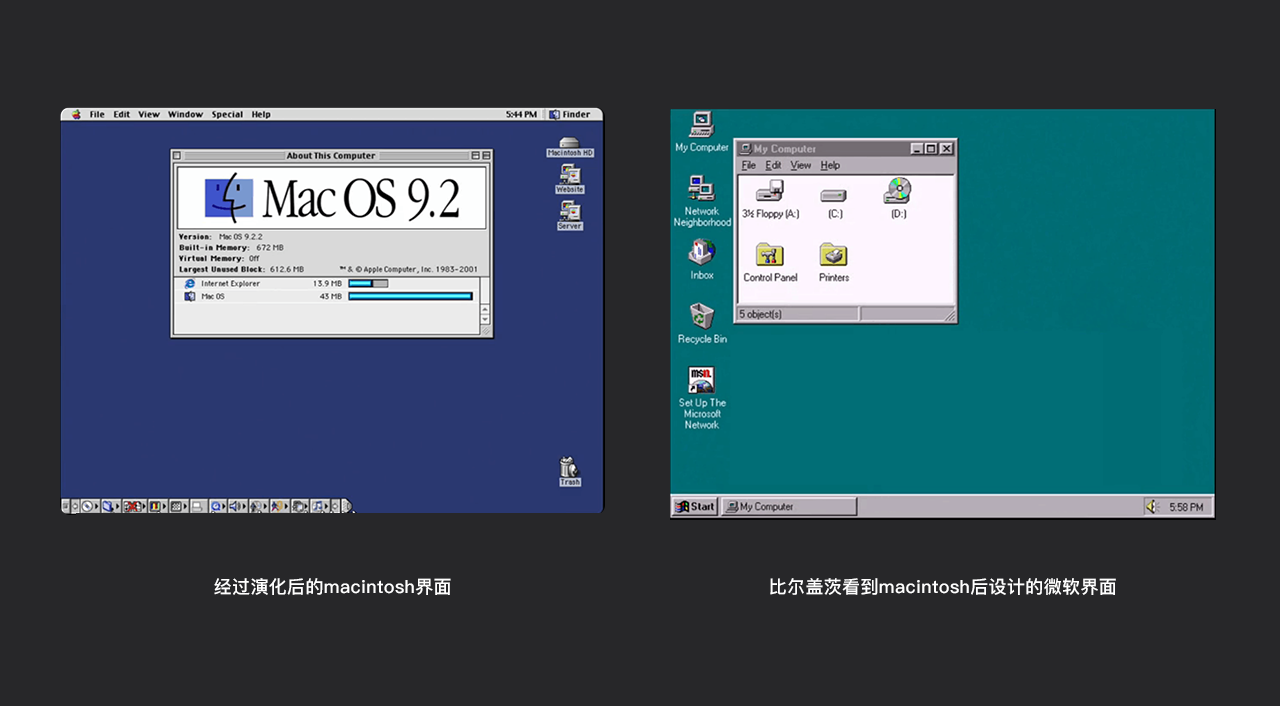Click the zoom box on About This Computer
Image resolution: width=1280 pixels, height=706 pixels.
coord(476,156)
